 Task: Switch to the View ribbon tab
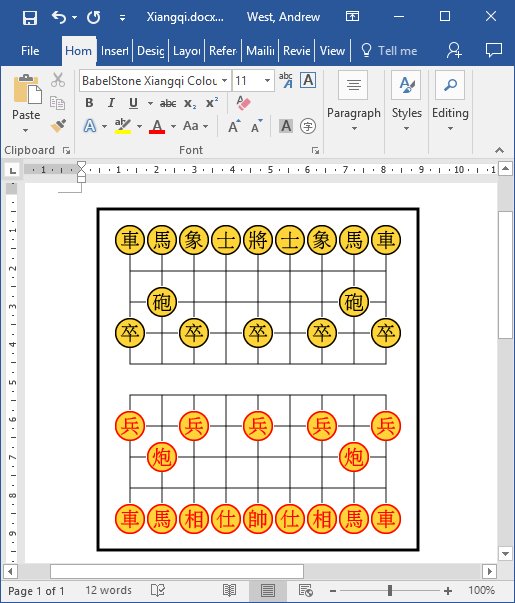coord(332,51)
